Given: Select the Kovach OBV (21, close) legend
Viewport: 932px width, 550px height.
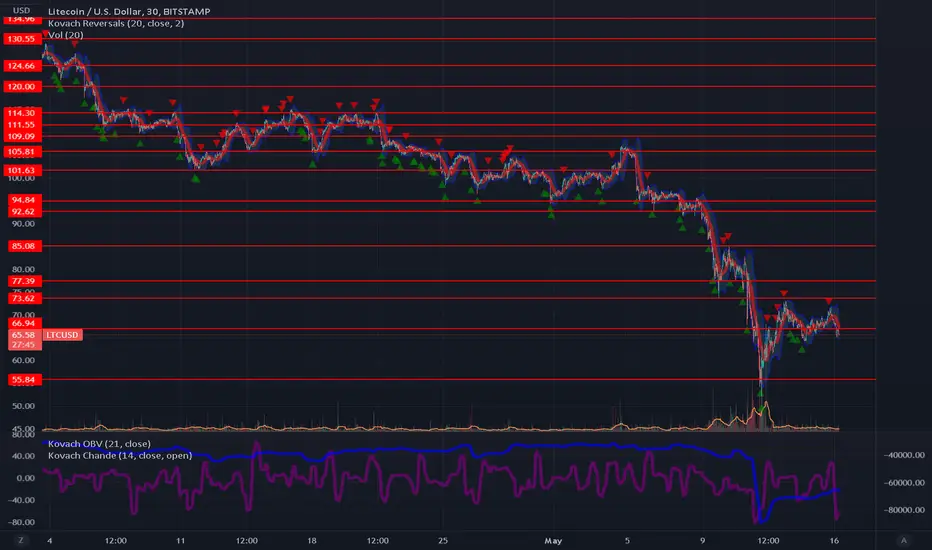Looking at the screenshot, I should (x=99, y=444).
